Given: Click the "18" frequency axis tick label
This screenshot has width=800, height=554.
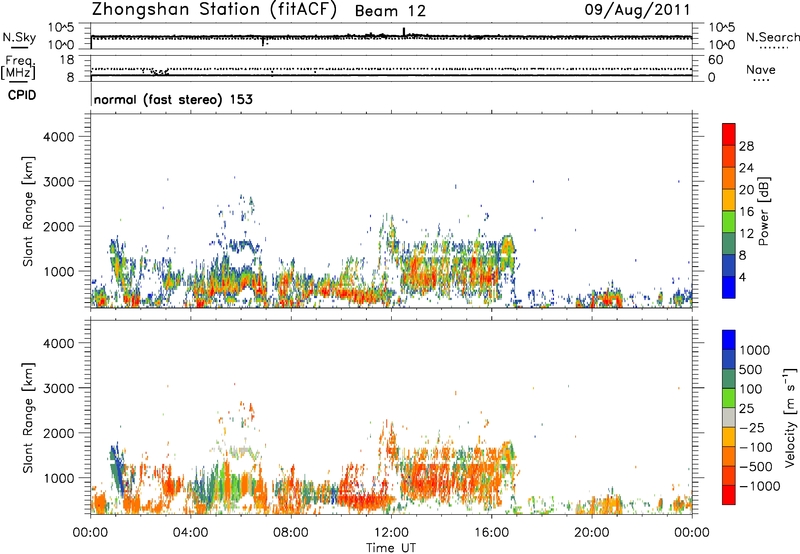Looking at the screenshot, I should click(x=67, y=60).
